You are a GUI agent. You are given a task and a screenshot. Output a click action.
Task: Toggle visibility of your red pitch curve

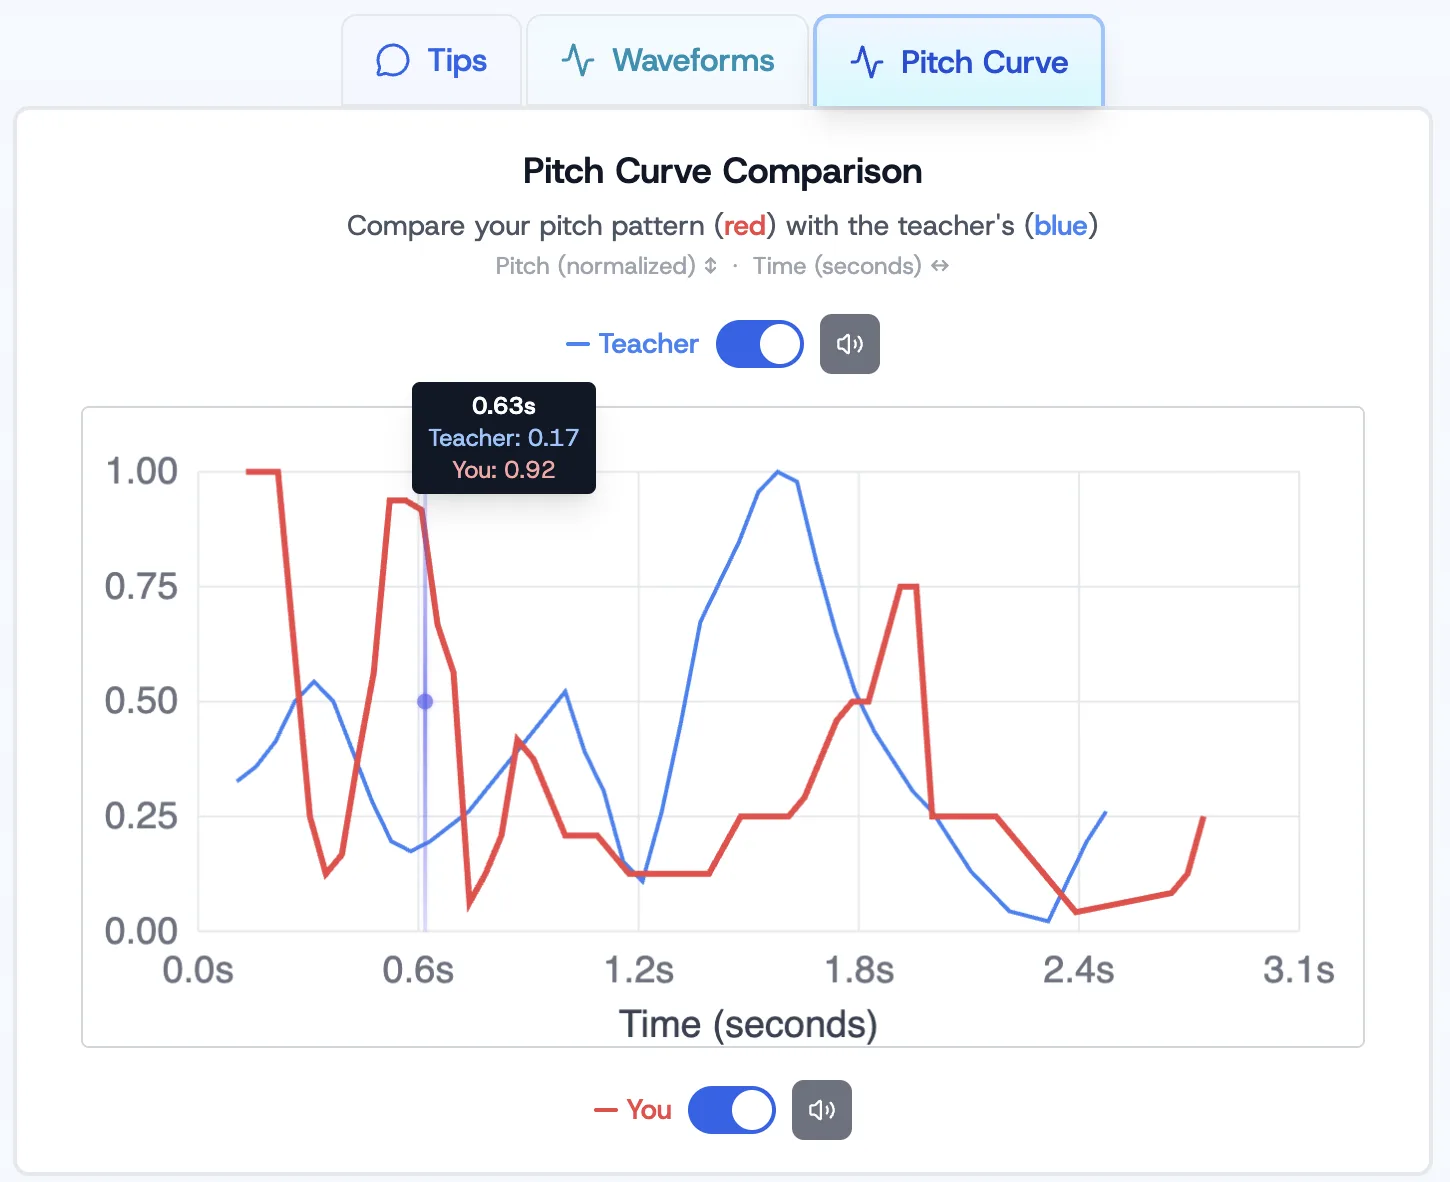pyautogui.click(x=732, y=1110)
